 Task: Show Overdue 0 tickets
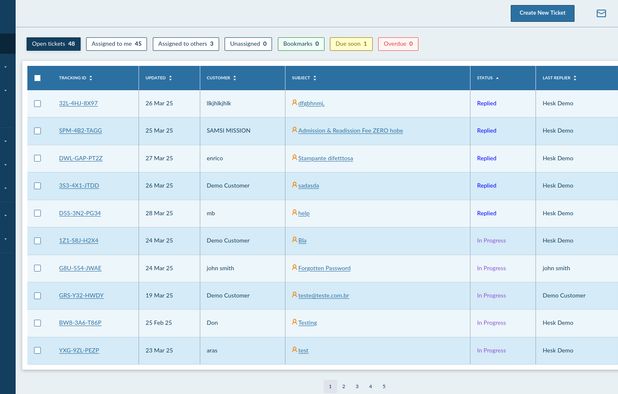[398, 44]
